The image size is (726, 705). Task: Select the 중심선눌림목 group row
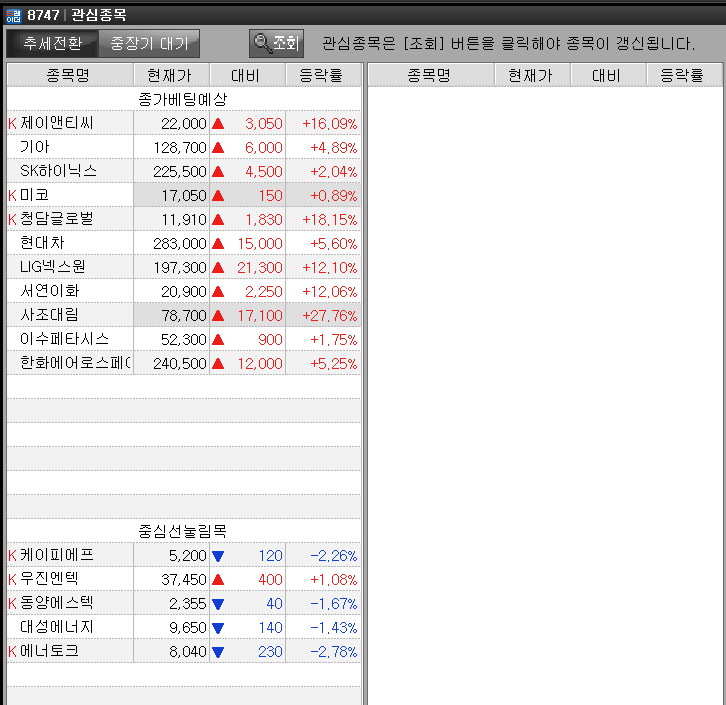(x=184, y=531)
